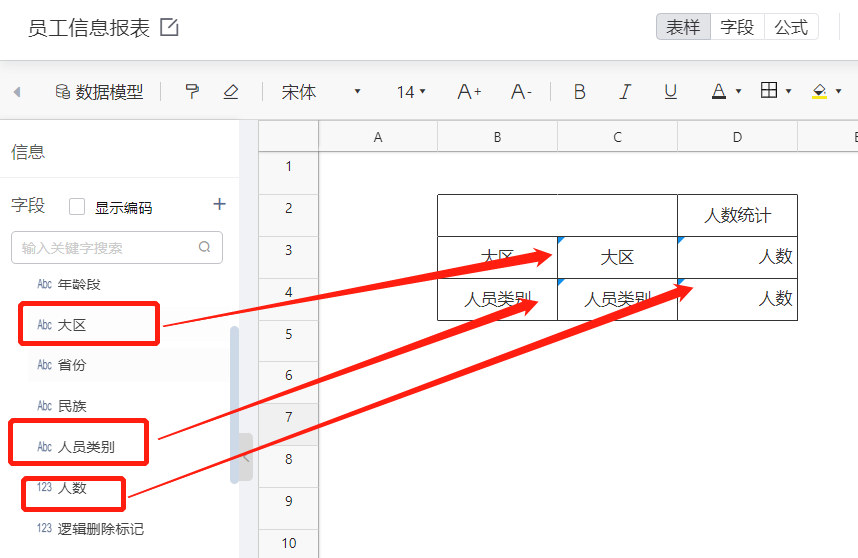
Task: Select the 年龄段 field
Action: (x=69, y=284)
